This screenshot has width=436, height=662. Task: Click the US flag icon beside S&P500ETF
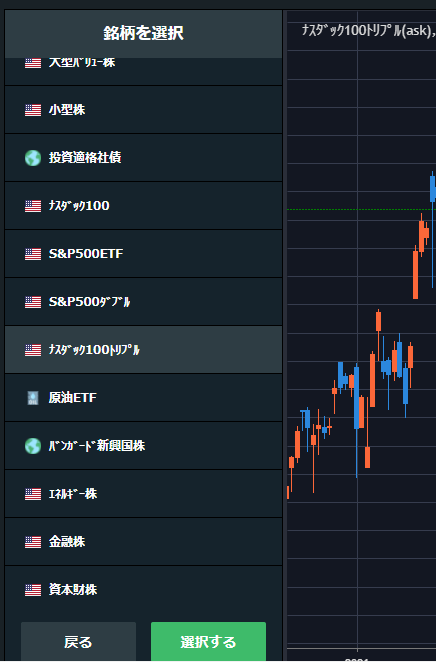point(33,254)
